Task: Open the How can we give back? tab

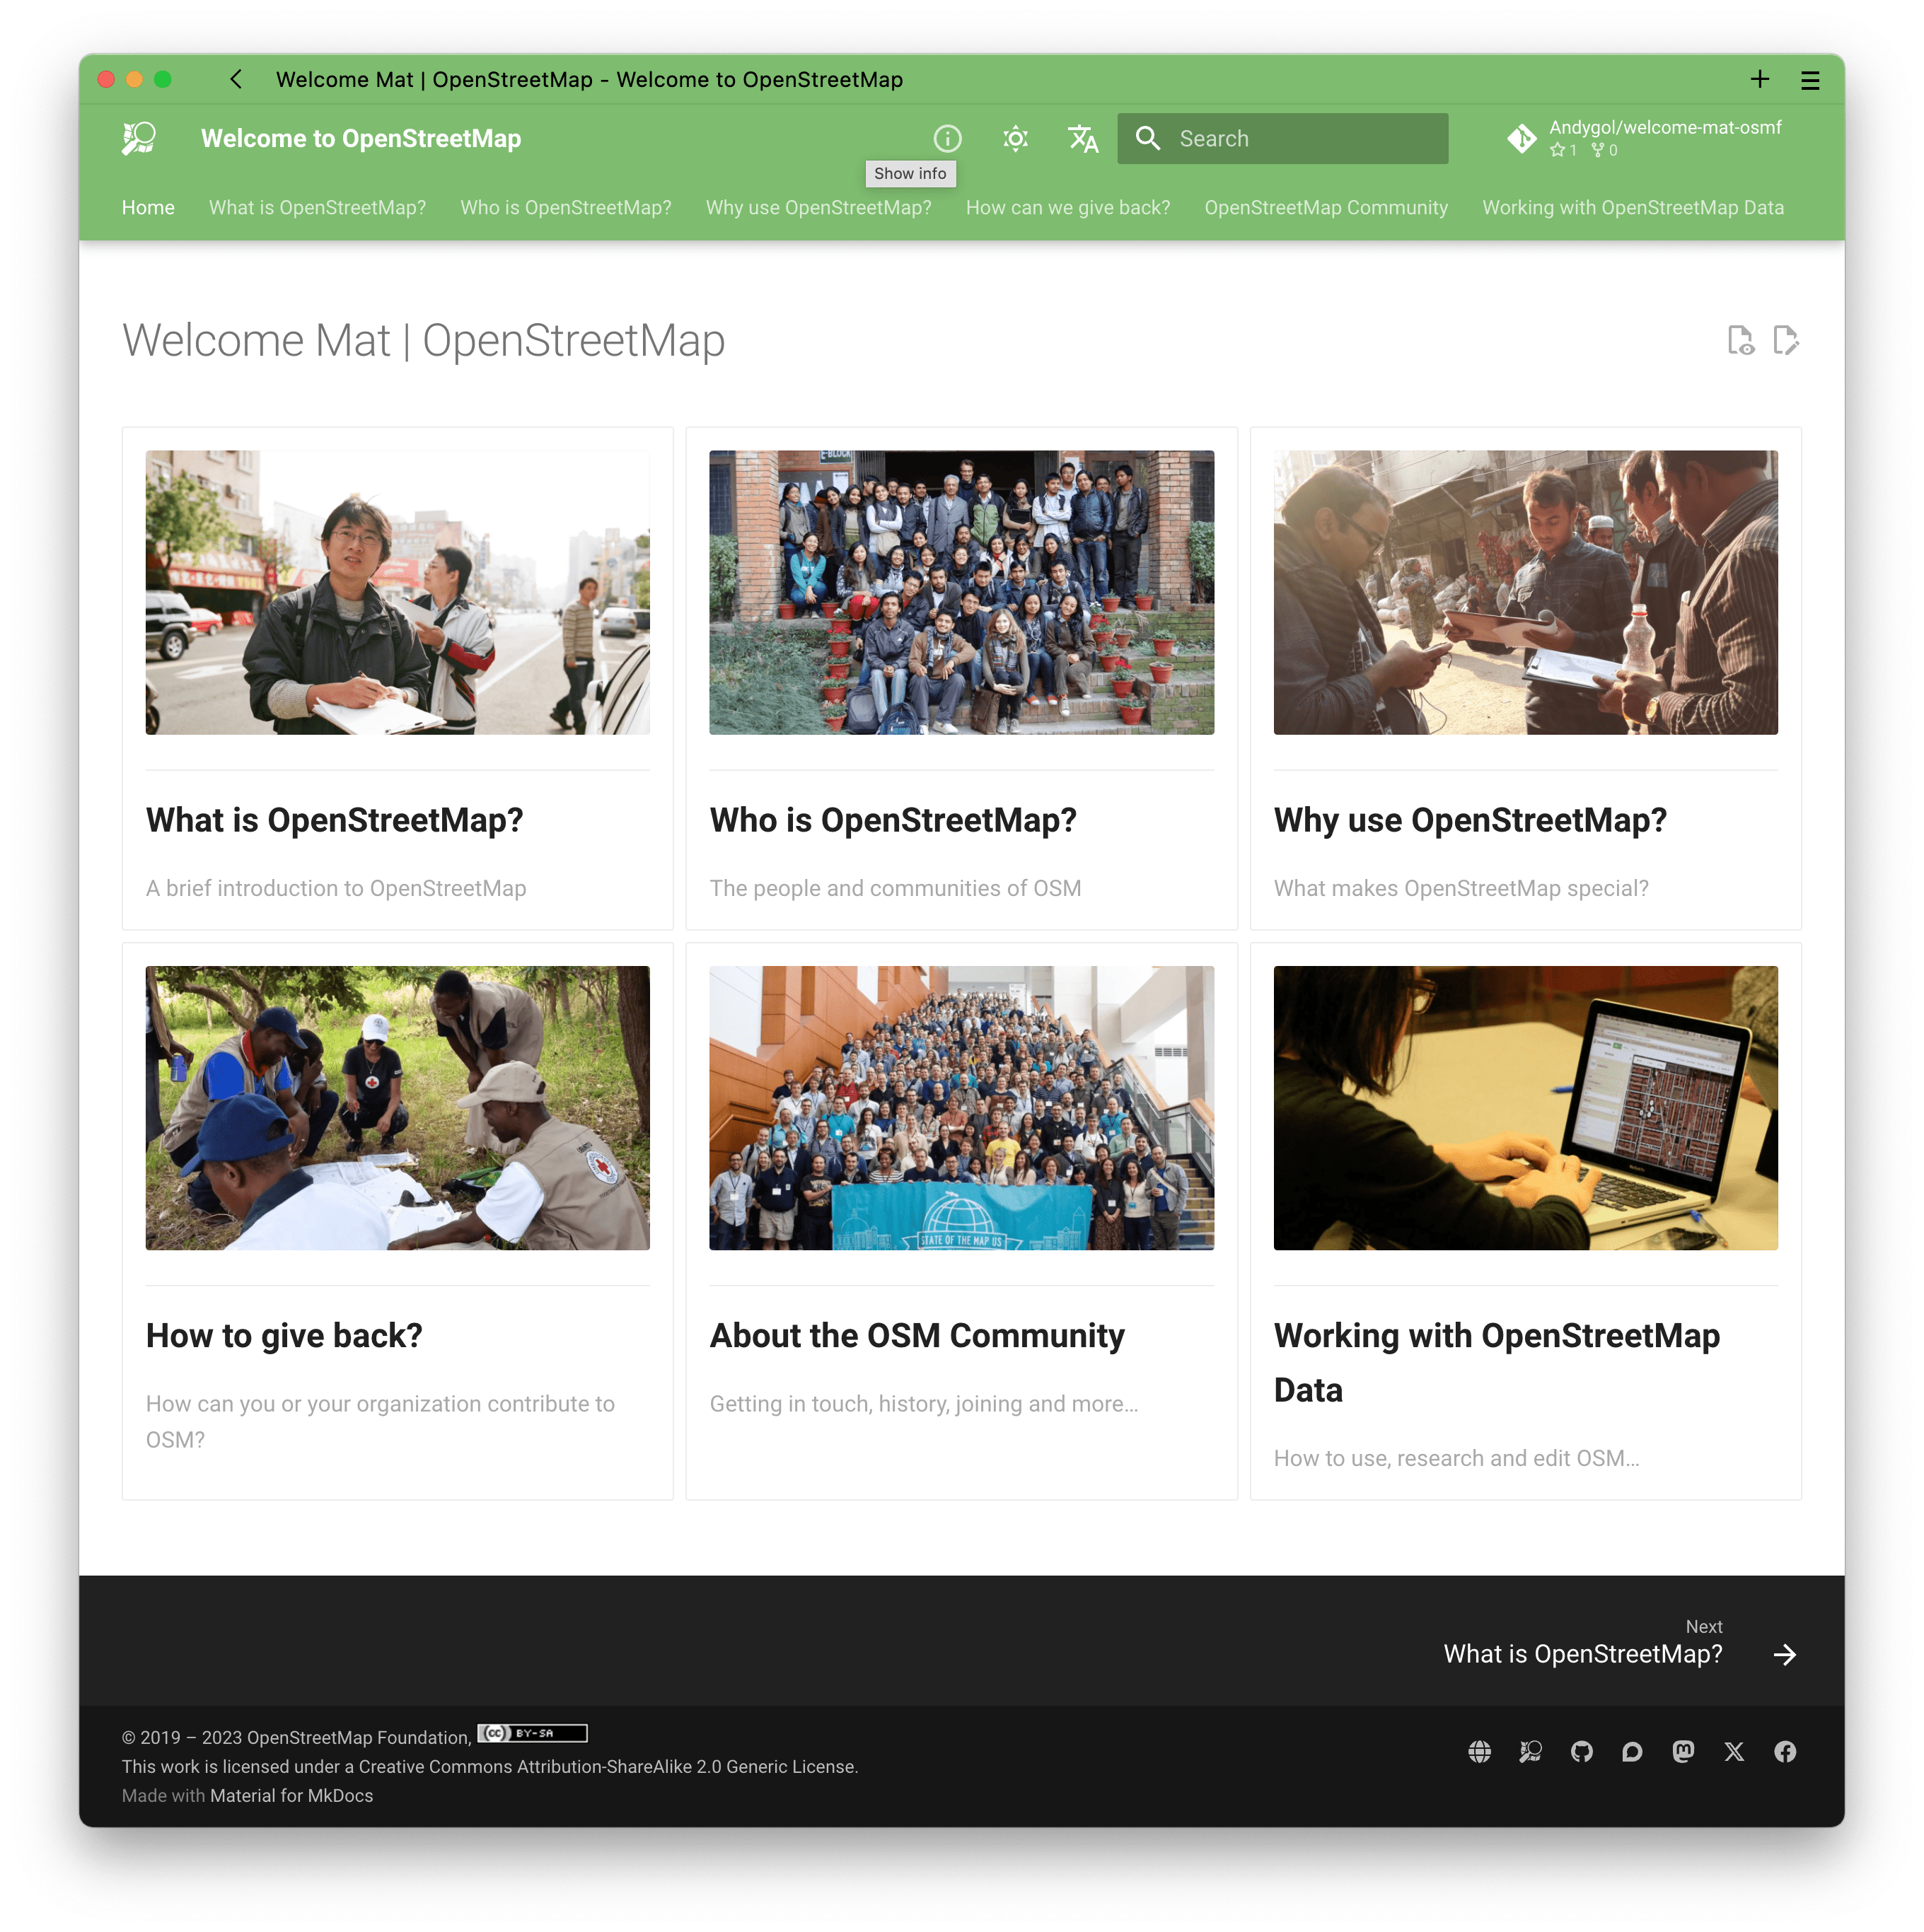Action: pos(1067,207)
